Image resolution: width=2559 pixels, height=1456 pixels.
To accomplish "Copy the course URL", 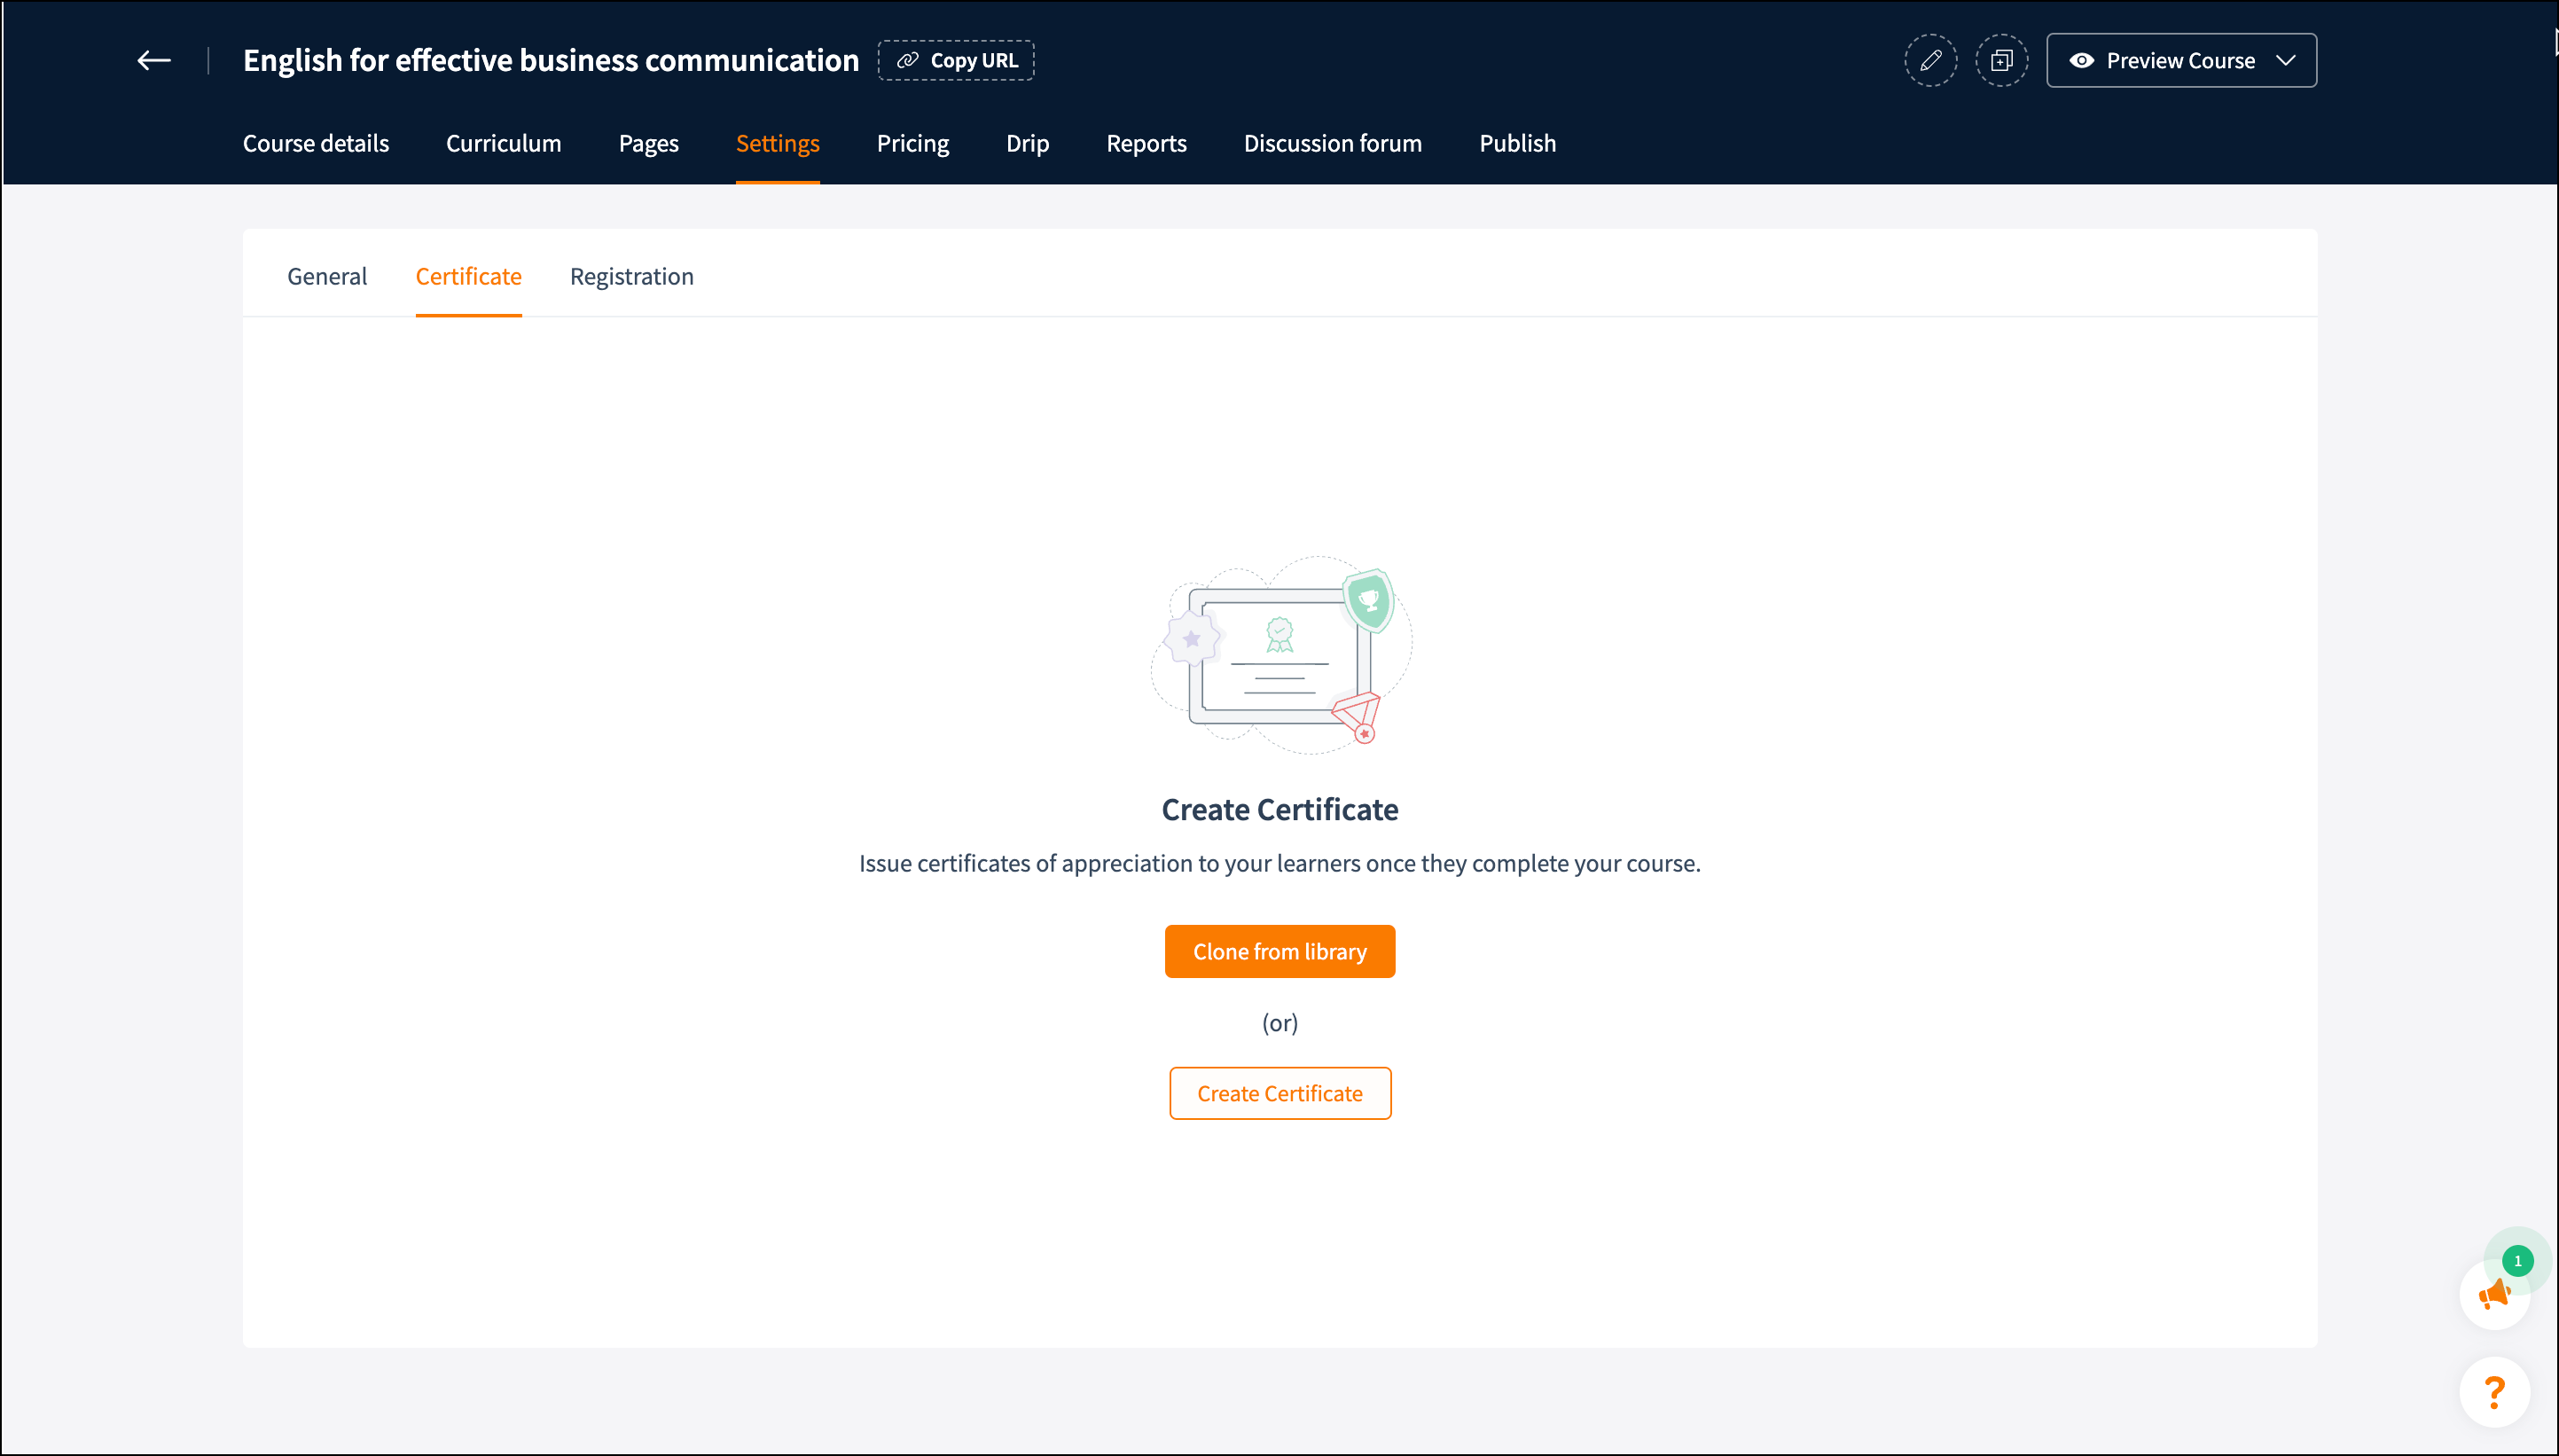I will (956, 61).
